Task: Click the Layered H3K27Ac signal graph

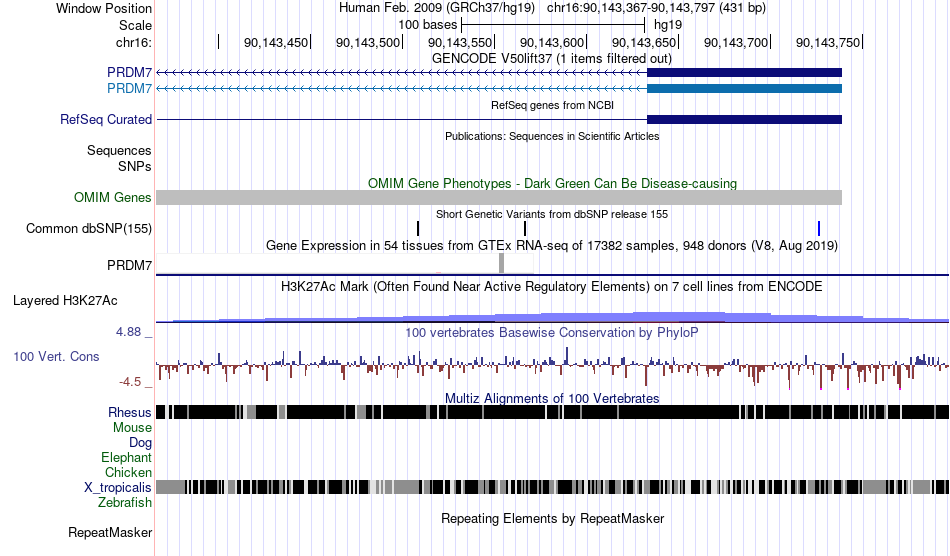Action: [553, 316]
